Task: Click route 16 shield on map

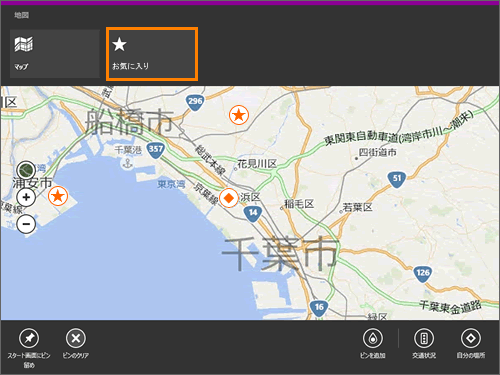Action: pos(319,308)
